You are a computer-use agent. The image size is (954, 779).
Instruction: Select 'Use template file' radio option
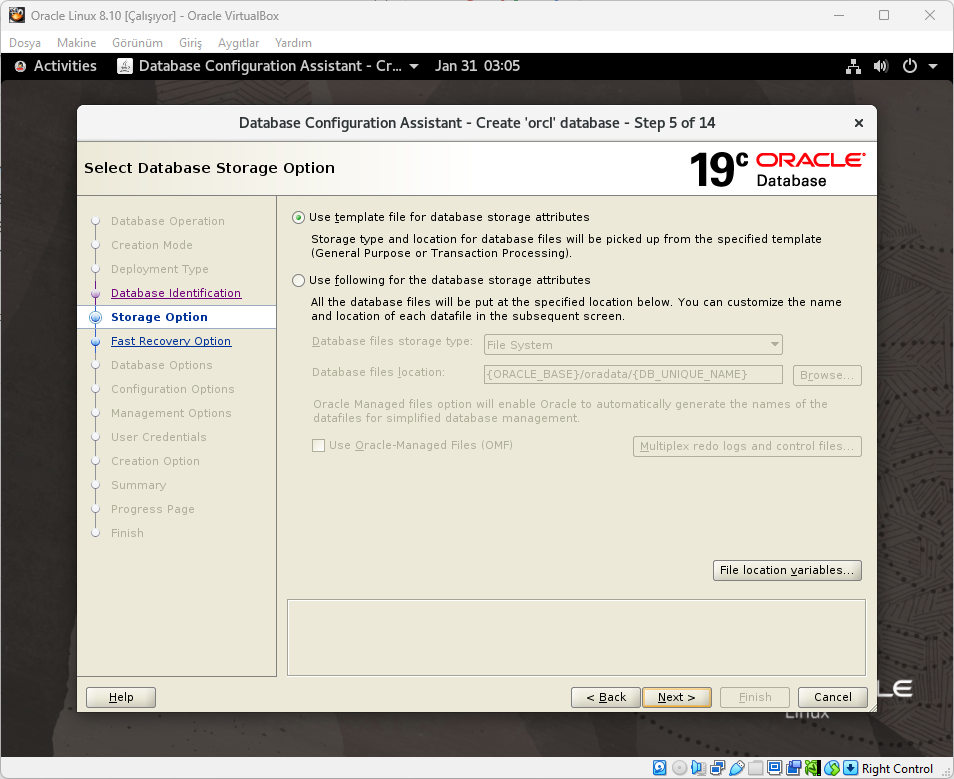coord(298,217)
